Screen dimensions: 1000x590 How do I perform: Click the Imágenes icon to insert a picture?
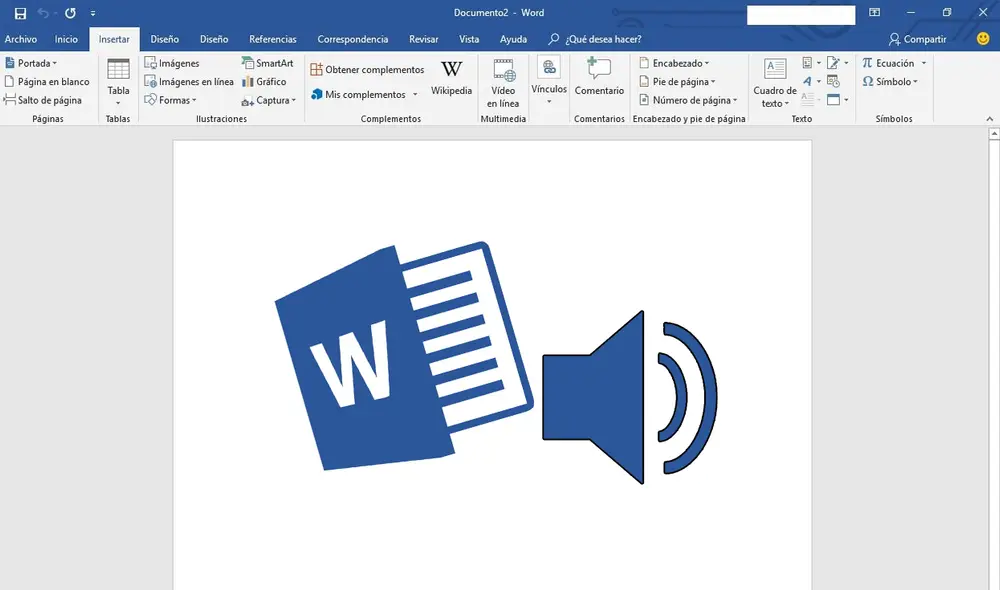pos(151,63)
